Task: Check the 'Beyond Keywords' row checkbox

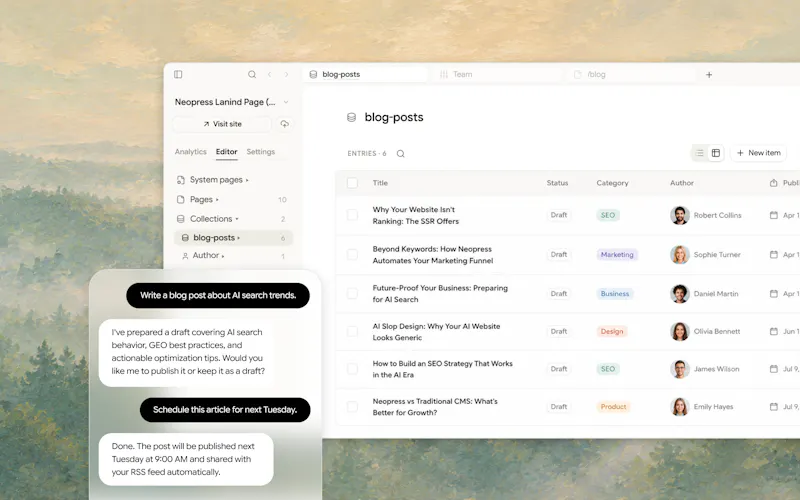Action: pos(352,255)
